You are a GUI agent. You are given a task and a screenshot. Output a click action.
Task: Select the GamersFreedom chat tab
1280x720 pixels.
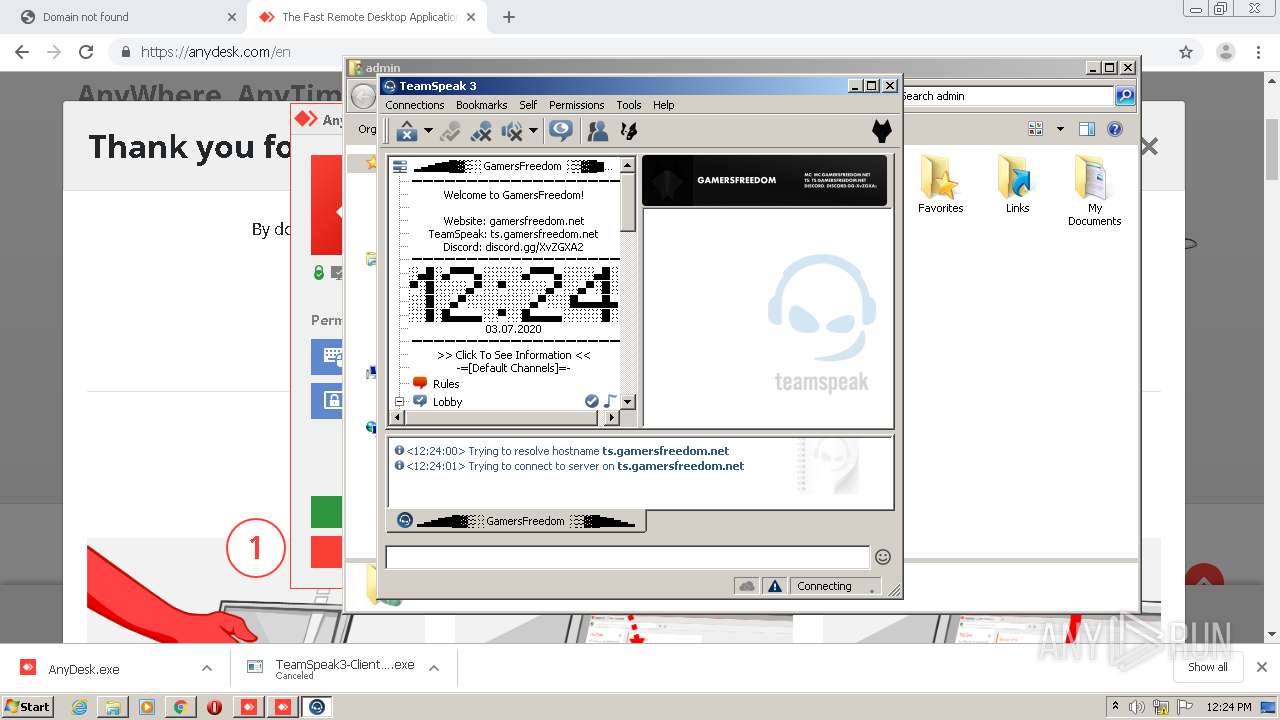(516, 521)
